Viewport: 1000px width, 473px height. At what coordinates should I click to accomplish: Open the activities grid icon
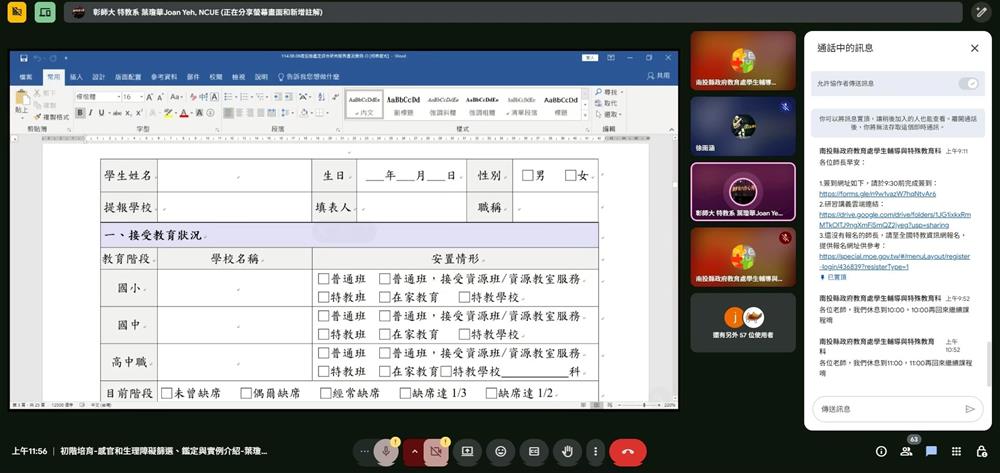pos(956,452)
